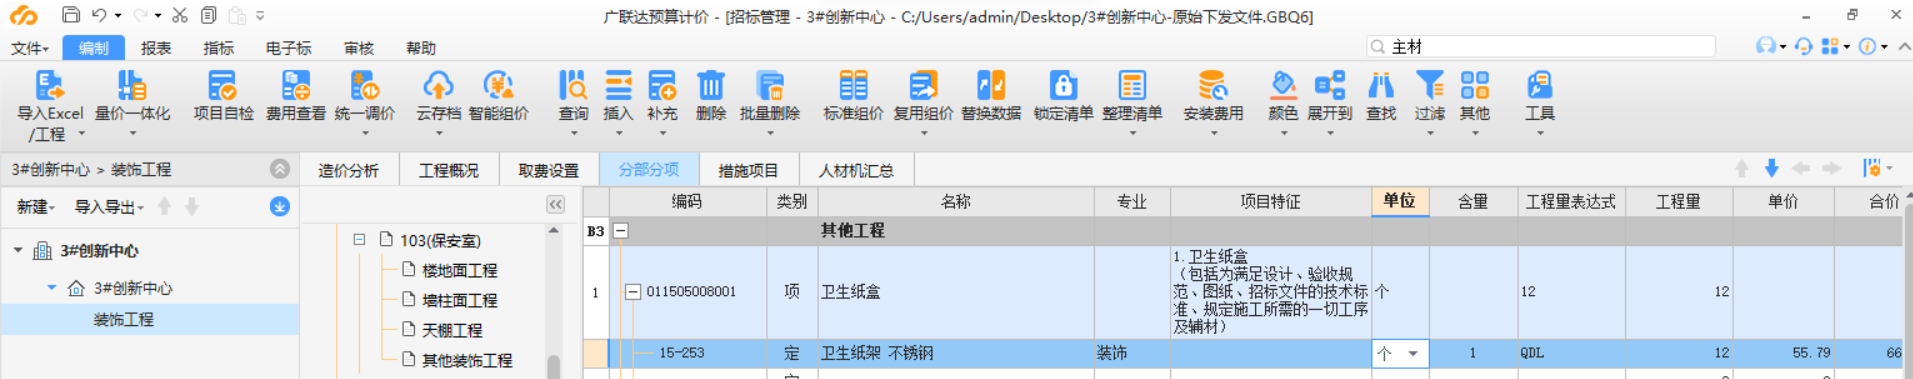Click the Cut scissors icon
Screen dimensions: 1913x379
[180, 15]
